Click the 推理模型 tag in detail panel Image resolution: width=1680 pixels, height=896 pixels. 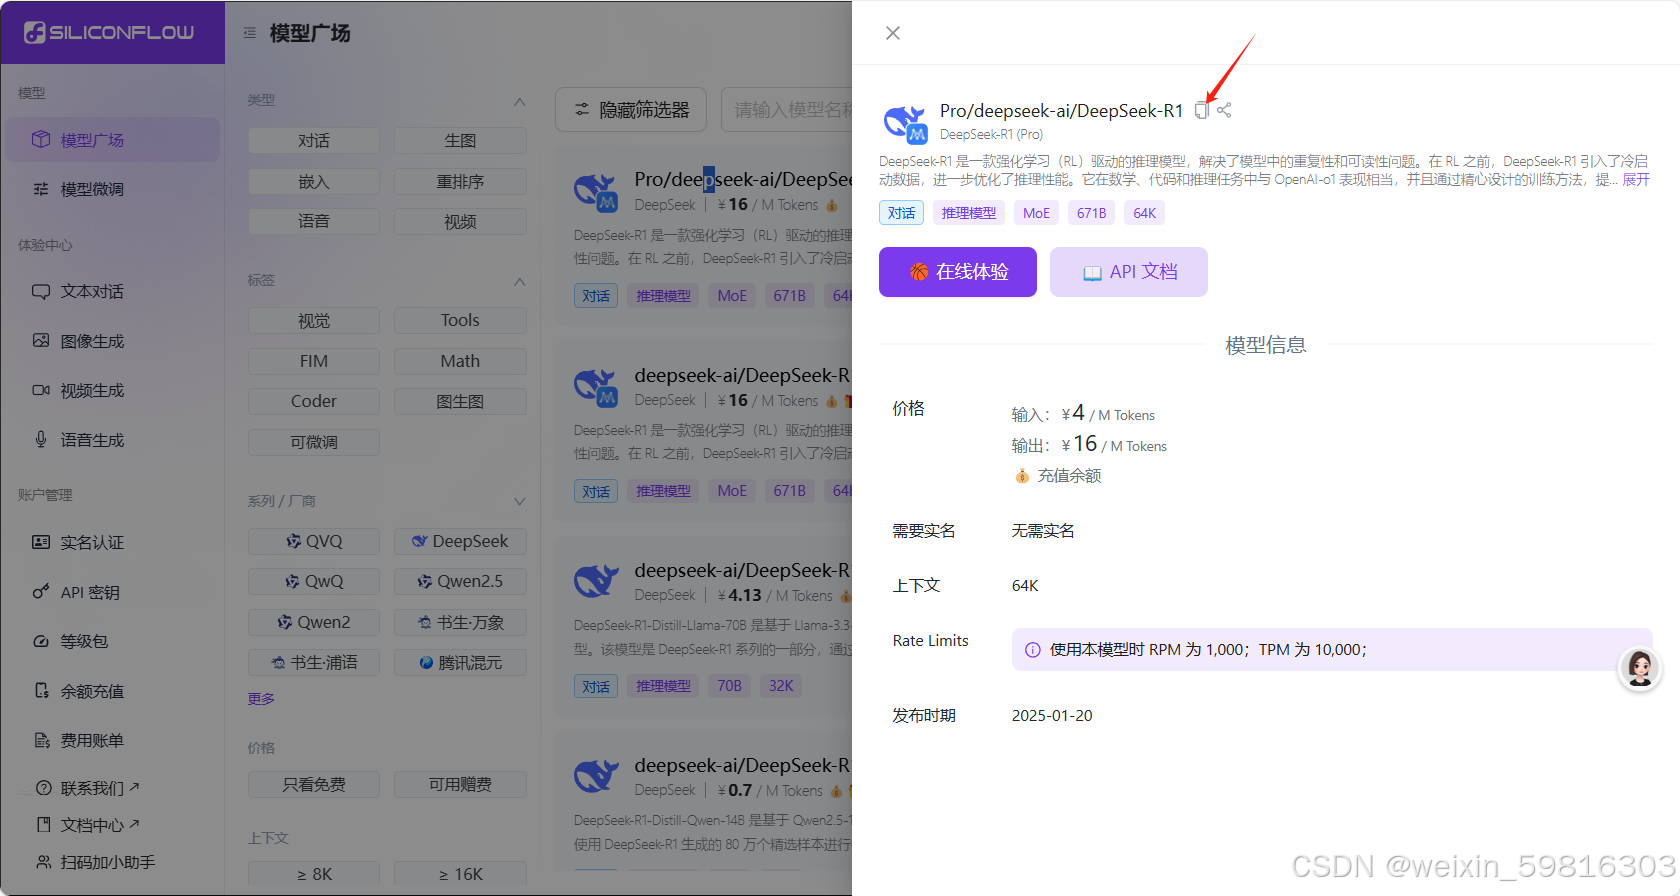969,213
